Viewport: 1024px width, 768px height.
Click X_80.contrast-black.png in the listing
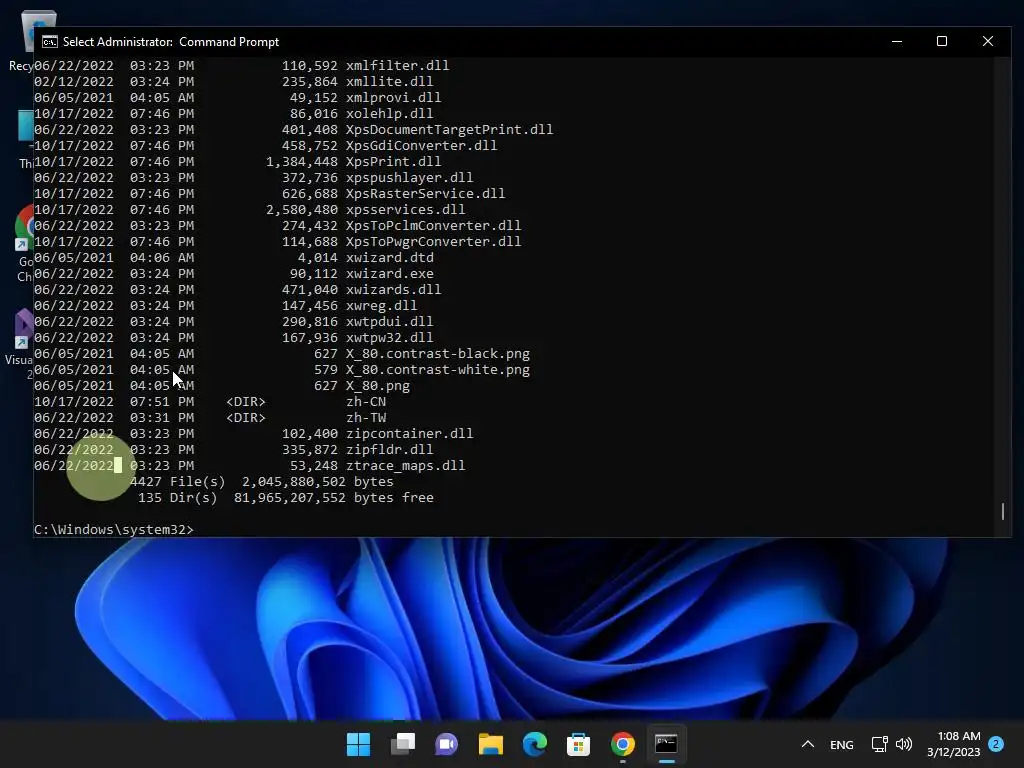(438, 353)
